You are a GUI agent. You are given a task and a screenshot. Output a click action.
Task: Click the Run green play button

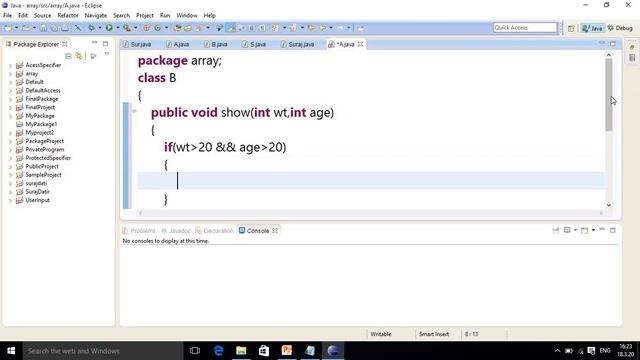click(109, 28)
